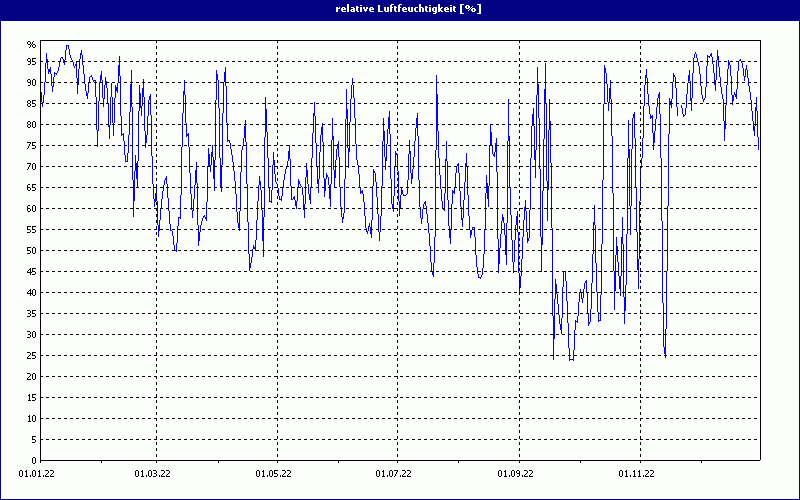800x500 pixels.
Task: Click the 01.05.22 x-axis label
Action: 273,473
